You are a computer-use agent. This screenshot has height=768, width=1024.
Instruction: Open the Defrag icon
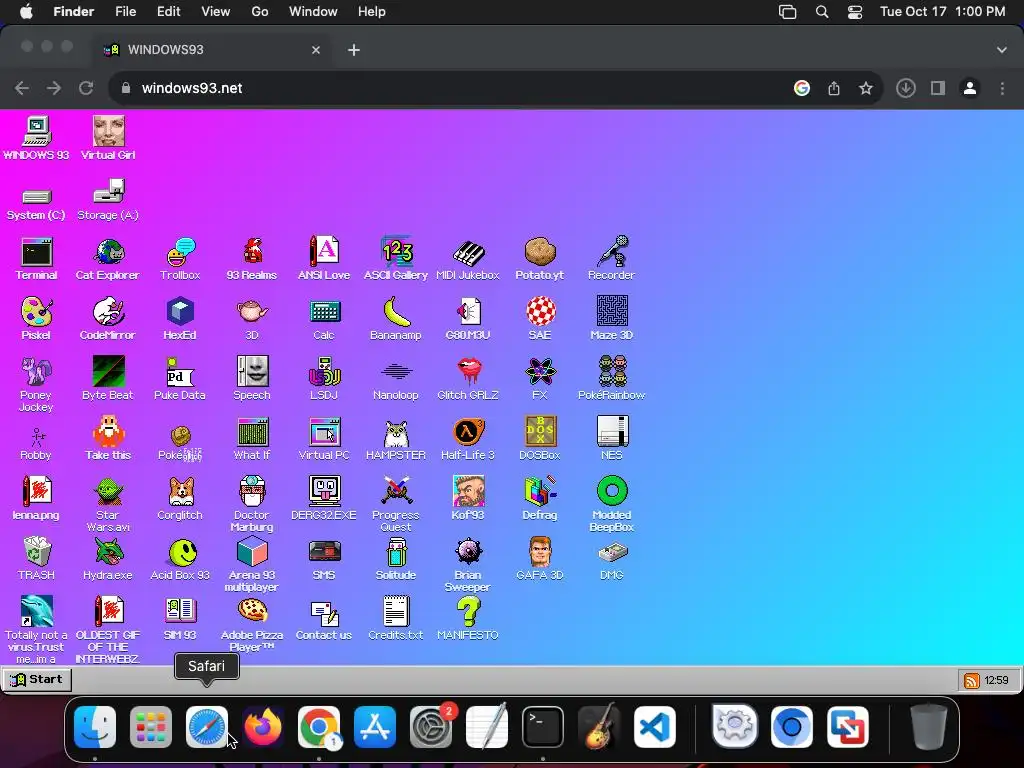coord(540,499)
